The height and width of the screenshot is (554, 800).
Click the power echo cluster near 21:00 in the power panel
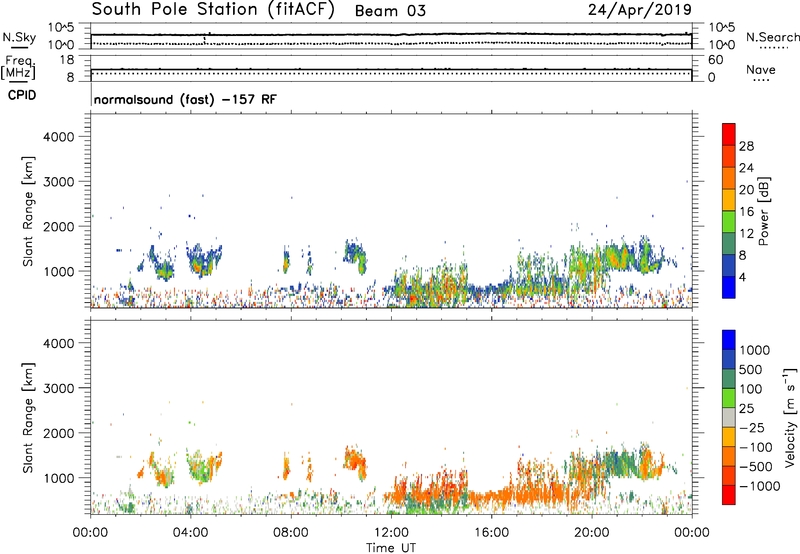pos(617,257)
